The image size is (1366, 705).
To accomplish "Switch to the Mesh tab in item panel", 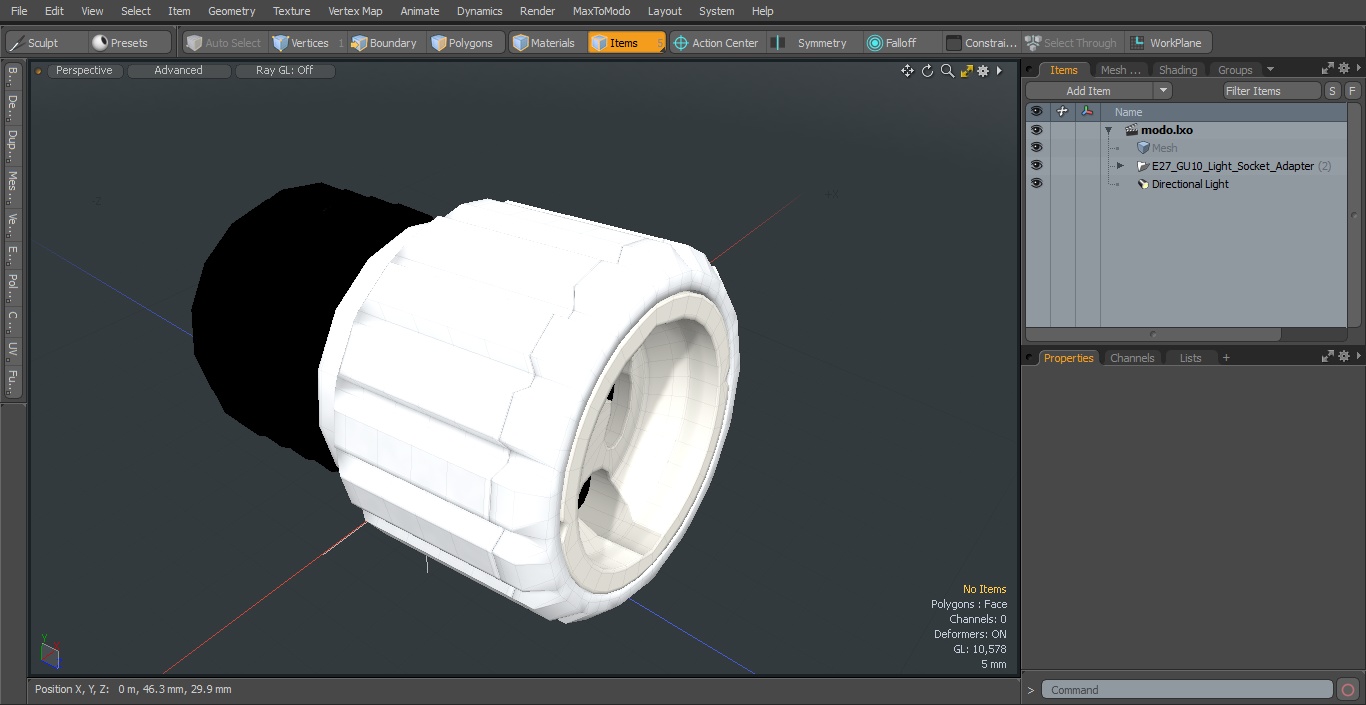I will pos(1120,70).
